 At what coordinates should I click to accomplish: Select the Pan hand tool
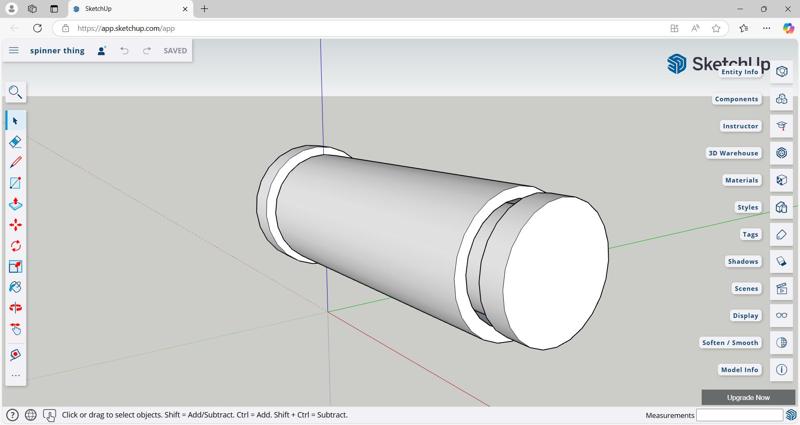15,329
